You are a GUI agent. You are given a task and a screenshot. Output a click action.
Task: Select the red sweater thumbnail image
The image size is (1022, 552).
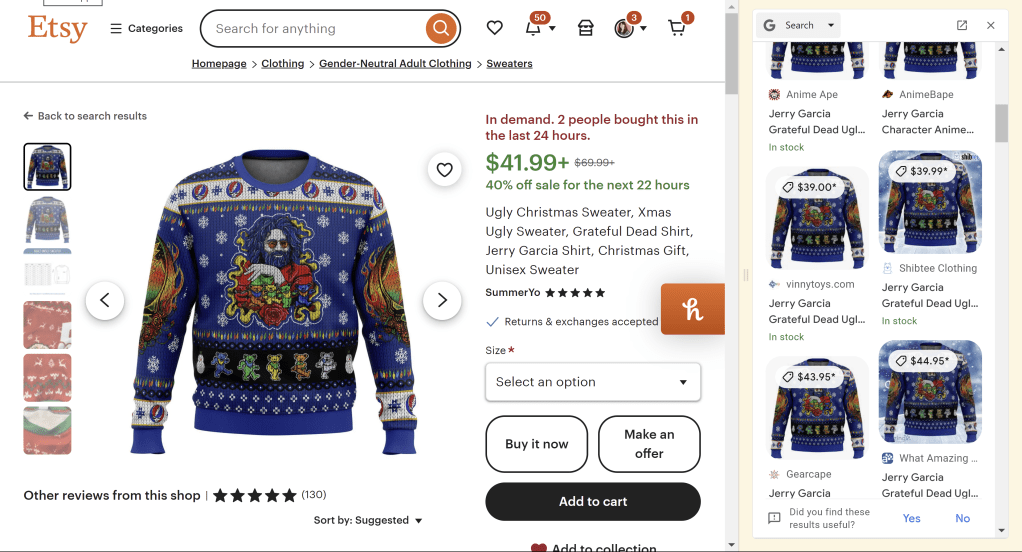47,325
